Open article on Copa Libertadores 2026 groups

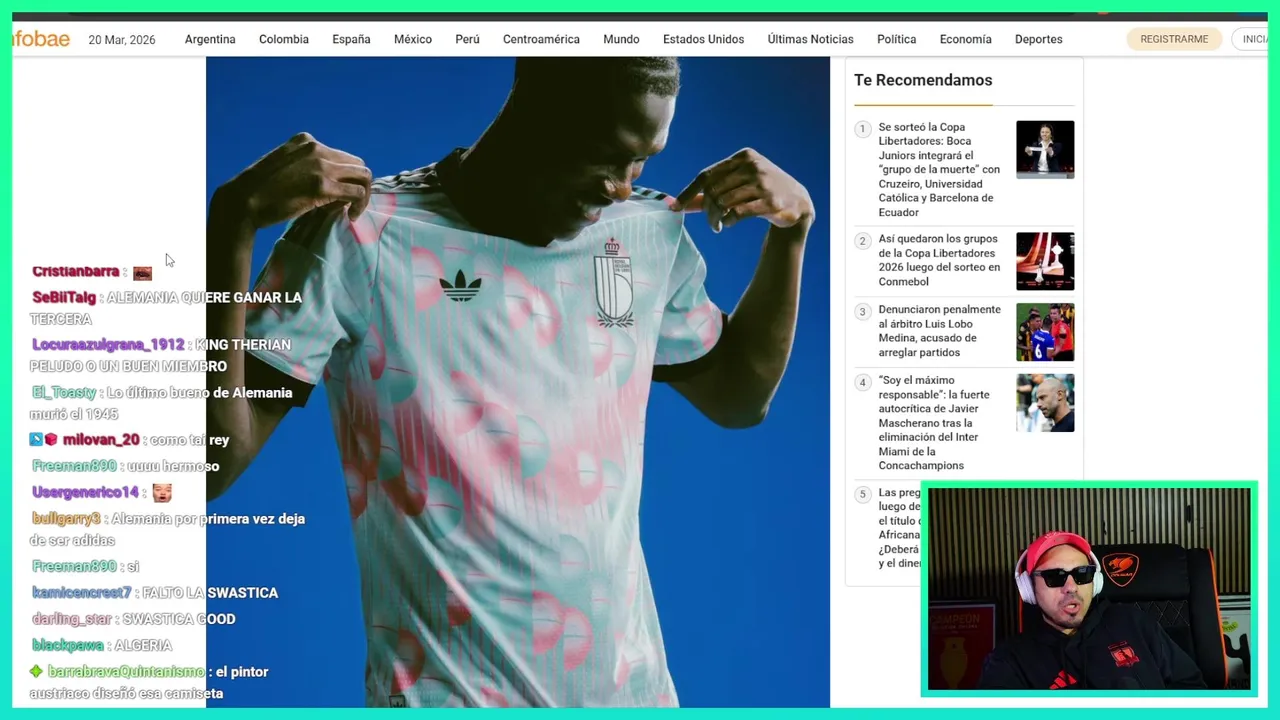pos(939,260)
